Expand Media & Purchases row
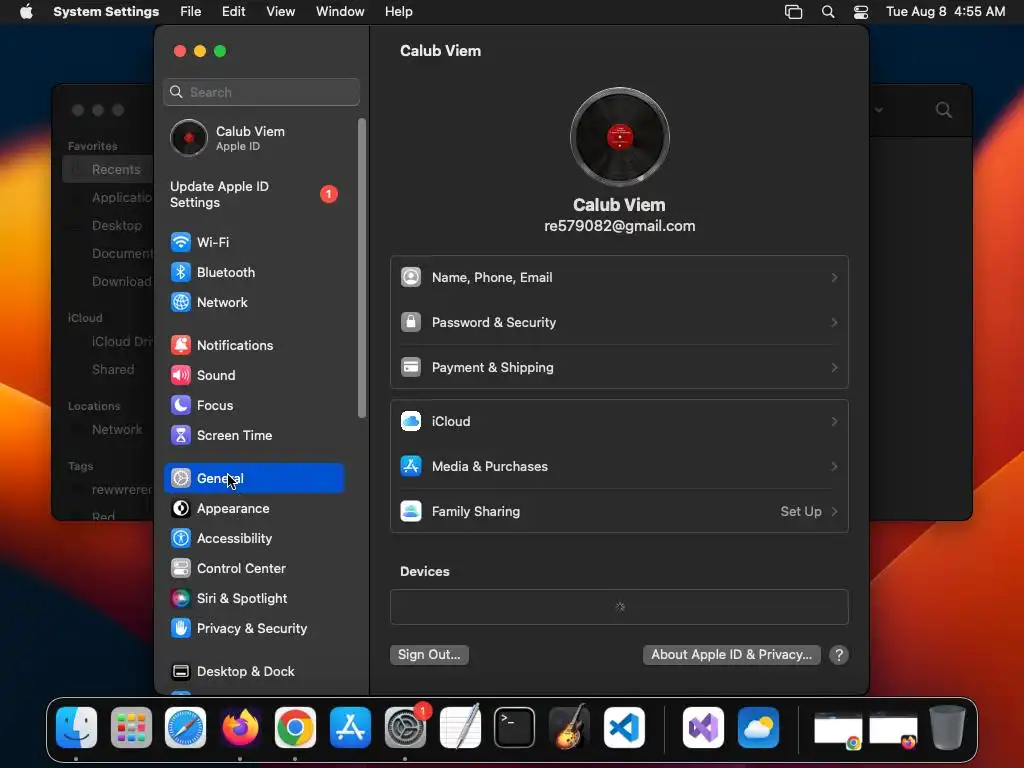Image resolution: width=1024 pixels, height=768 pixels. click(619, 466)
